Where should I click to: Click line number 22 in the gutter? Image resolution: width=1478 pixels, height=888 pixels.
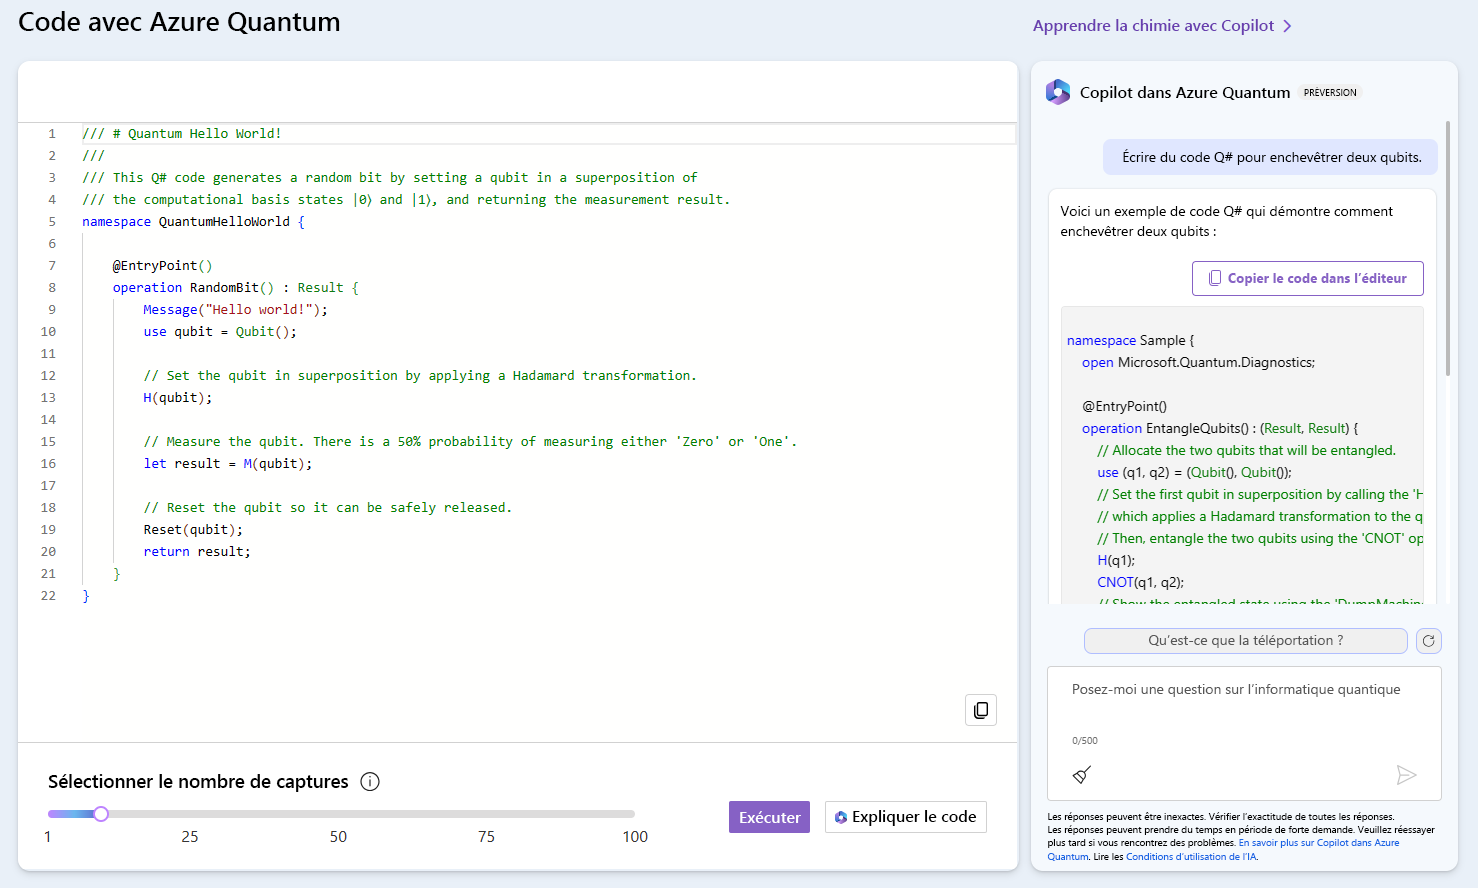pyautogui.click(x=48, y=596)
